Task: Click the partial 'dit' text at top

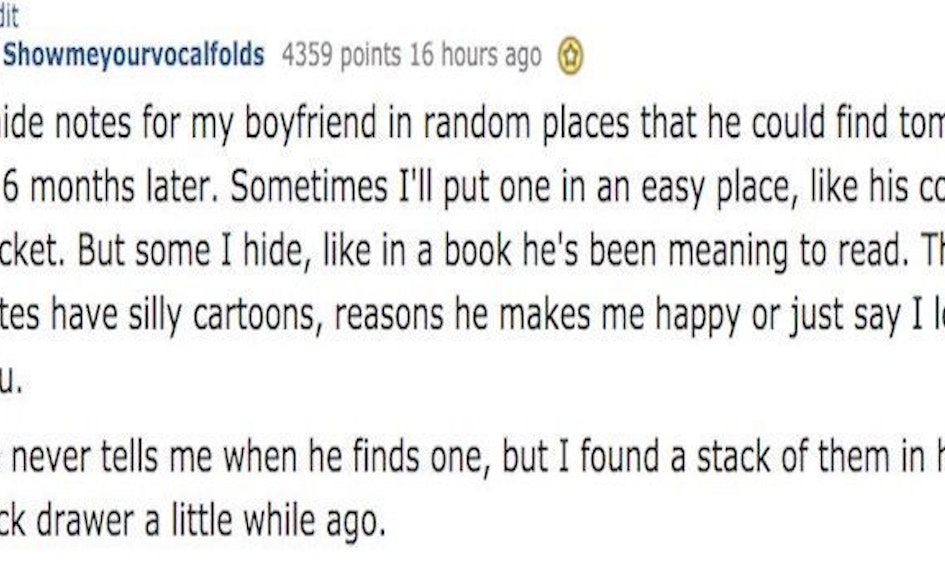Action: 9,14
